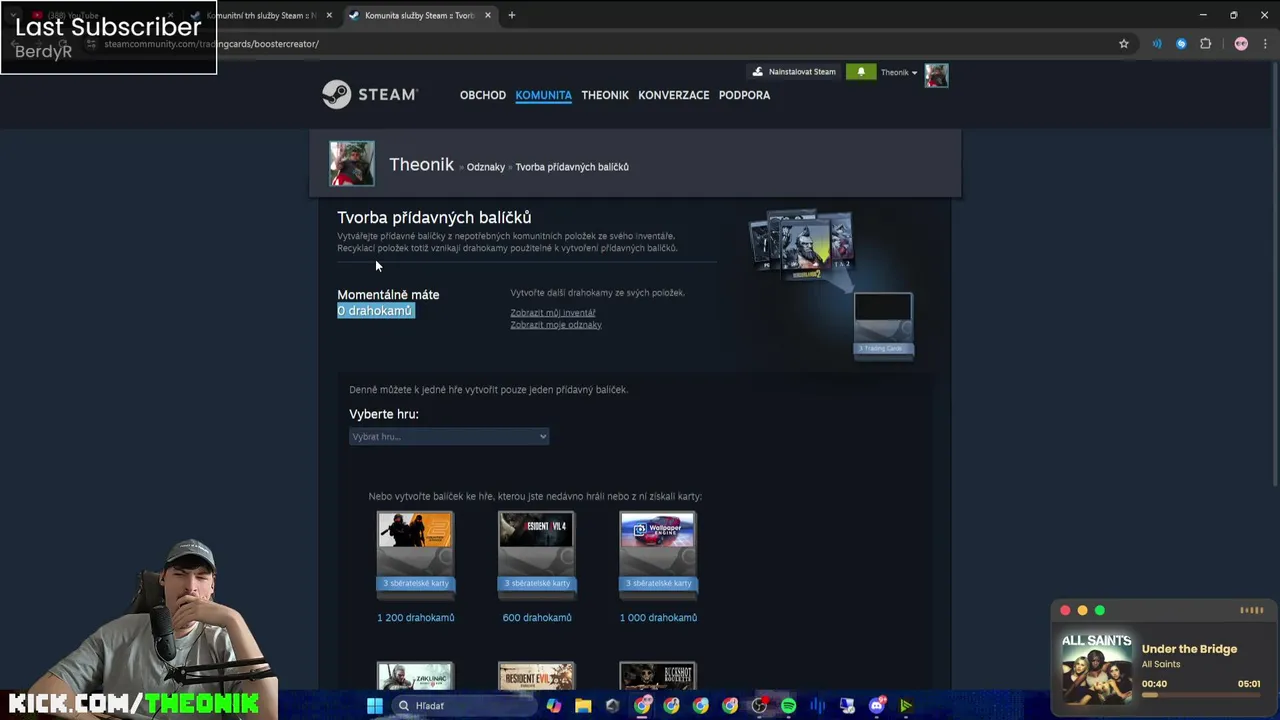This screenshot has width=1280, height=720.
Task: Click the Windows taskbar Hľadať search box
Action: pyautogui.click(x=462, y=706)
